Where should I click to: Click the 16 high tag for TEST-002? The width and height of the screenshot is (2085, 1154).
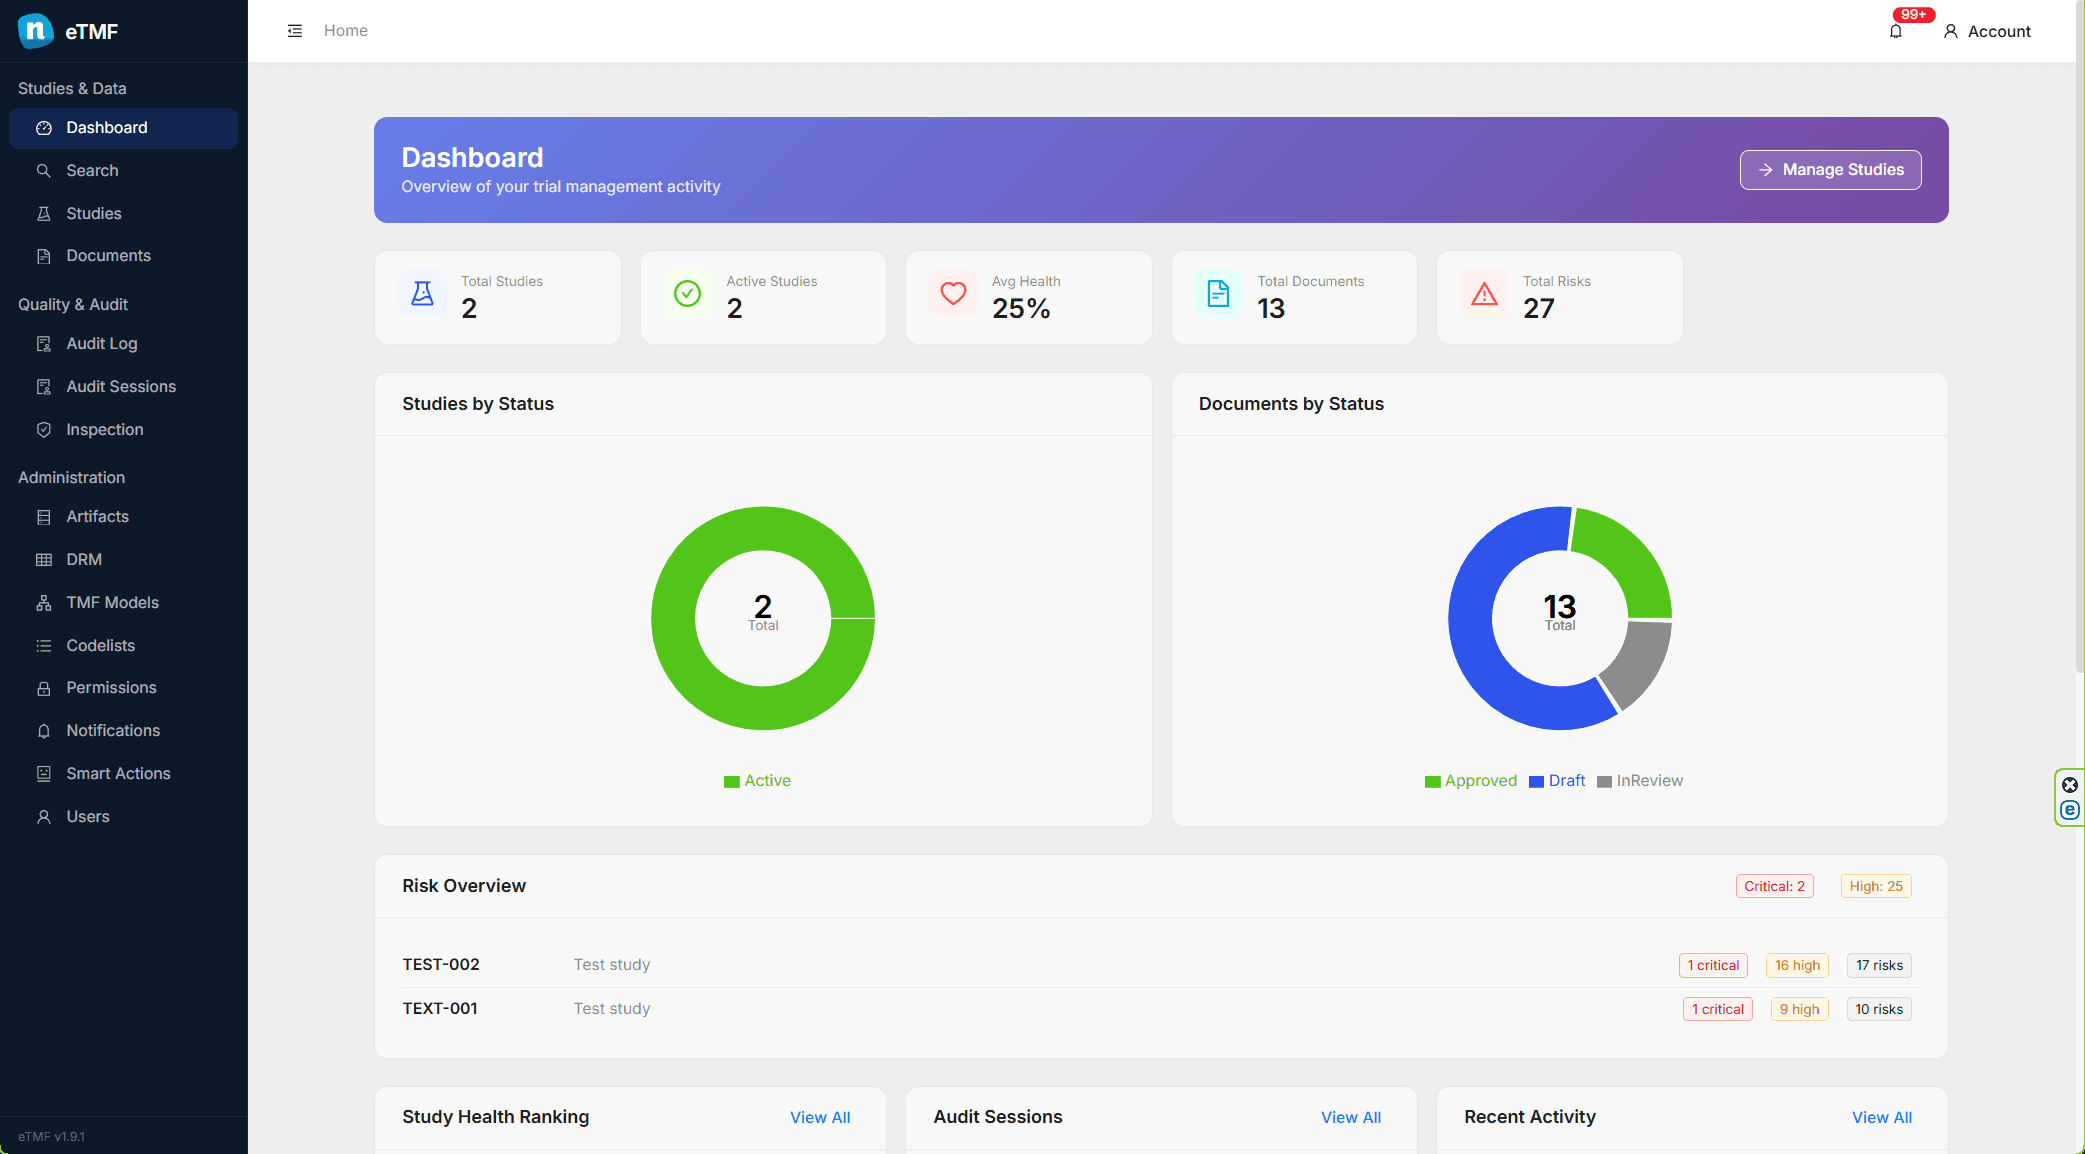tap(1797, 966)
